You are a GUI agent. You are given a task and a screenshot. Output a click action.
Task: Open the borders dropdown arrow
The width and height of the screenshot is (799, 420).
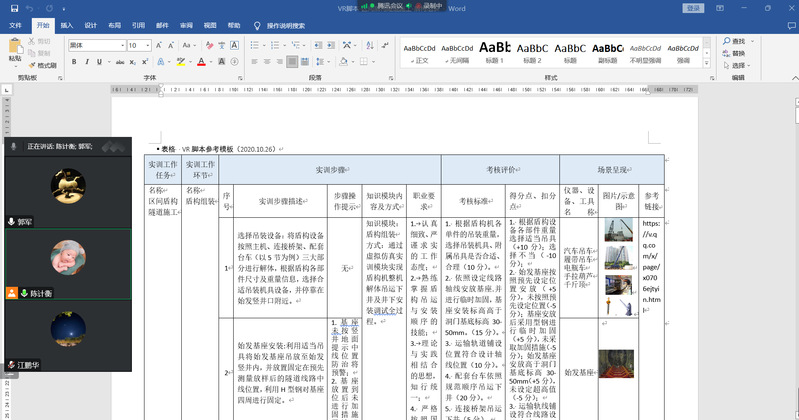[x=374, y=62]
